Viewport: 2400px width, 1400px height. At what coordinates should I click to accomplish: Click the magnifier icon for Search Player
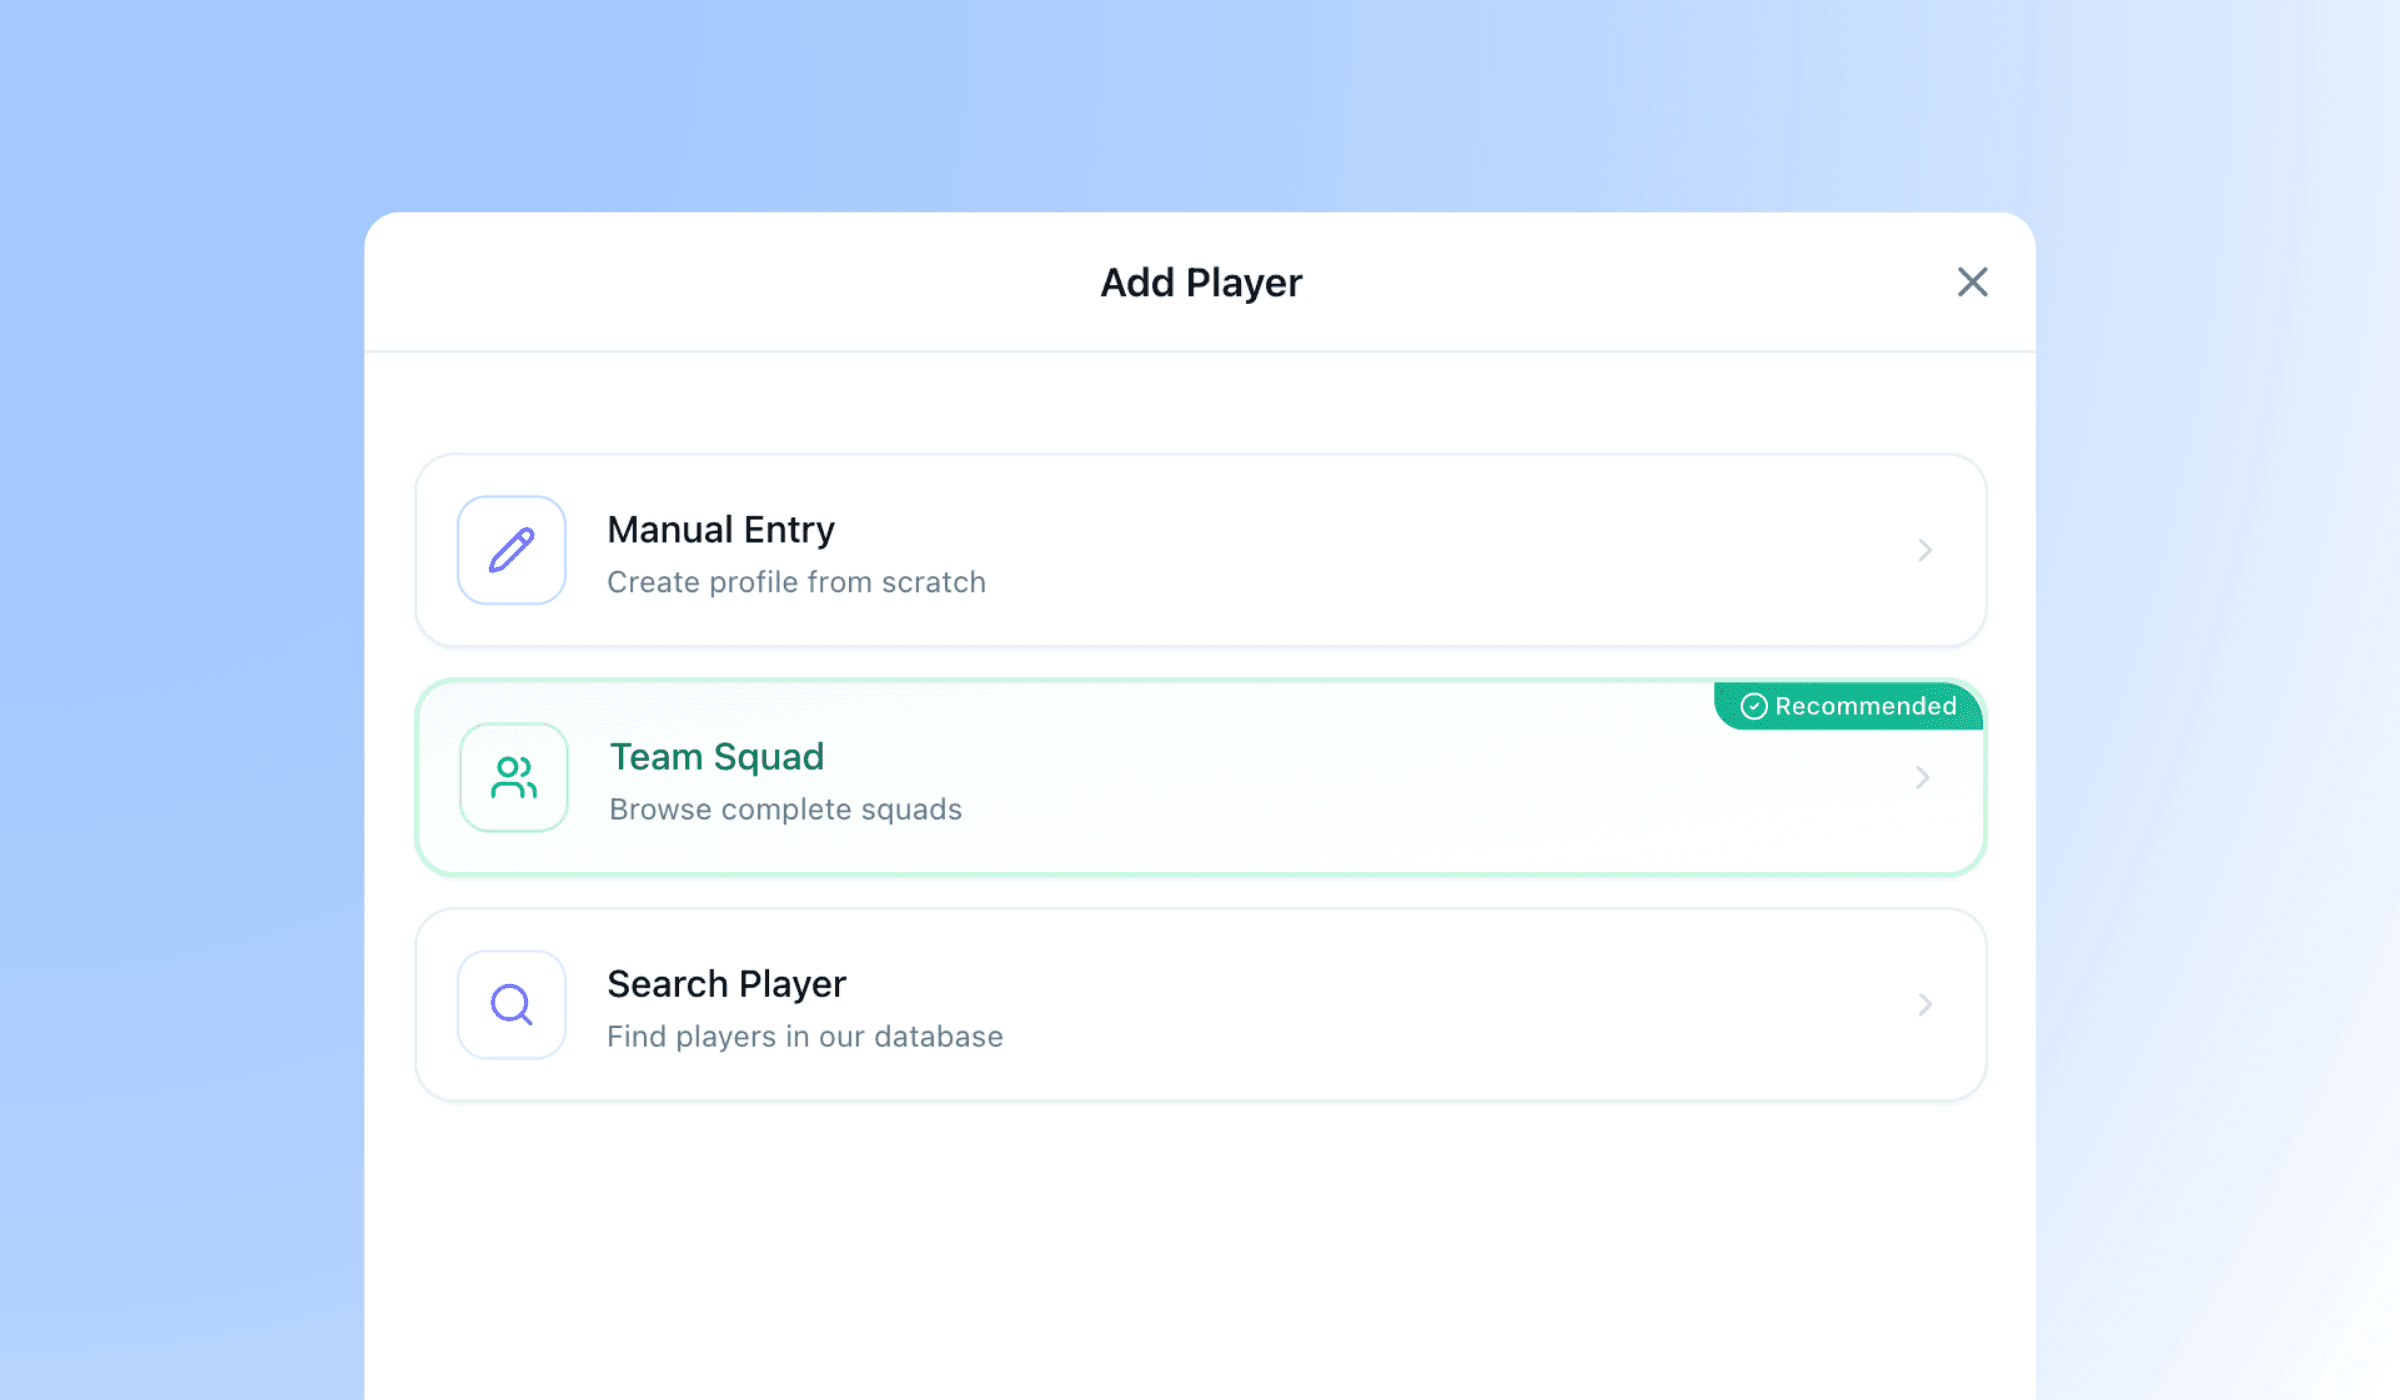(512, 1004)
